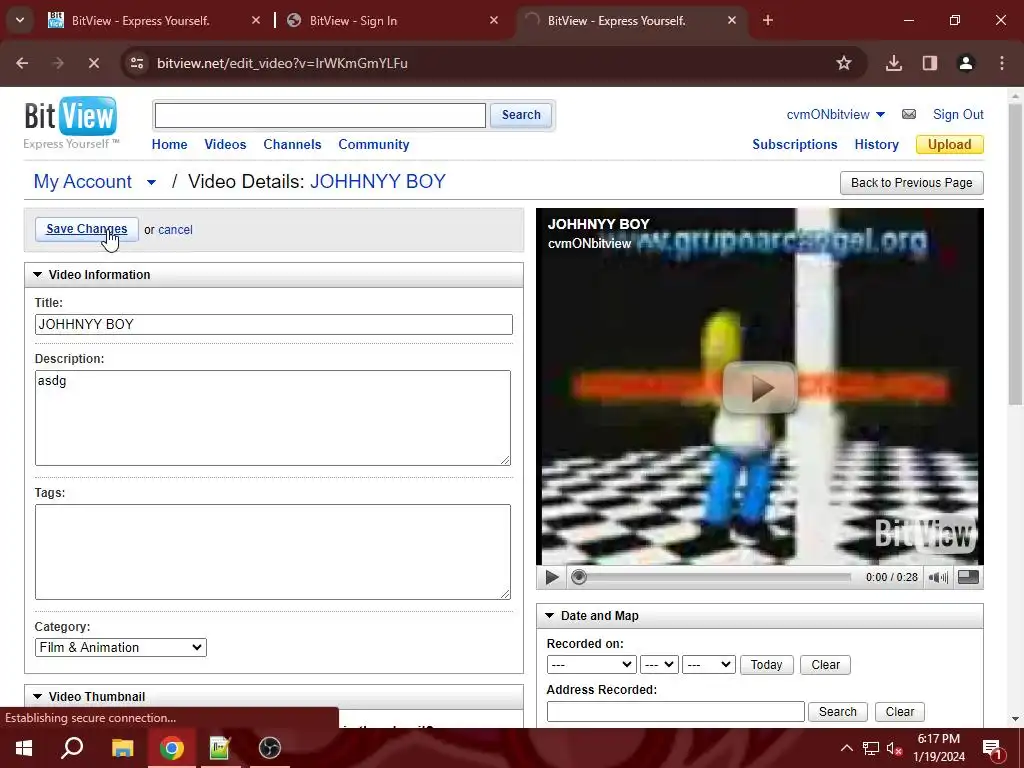Open the Recorded on day dropdown
Viewport: 1024px width, 768px height.
click(x=660, y=665)
